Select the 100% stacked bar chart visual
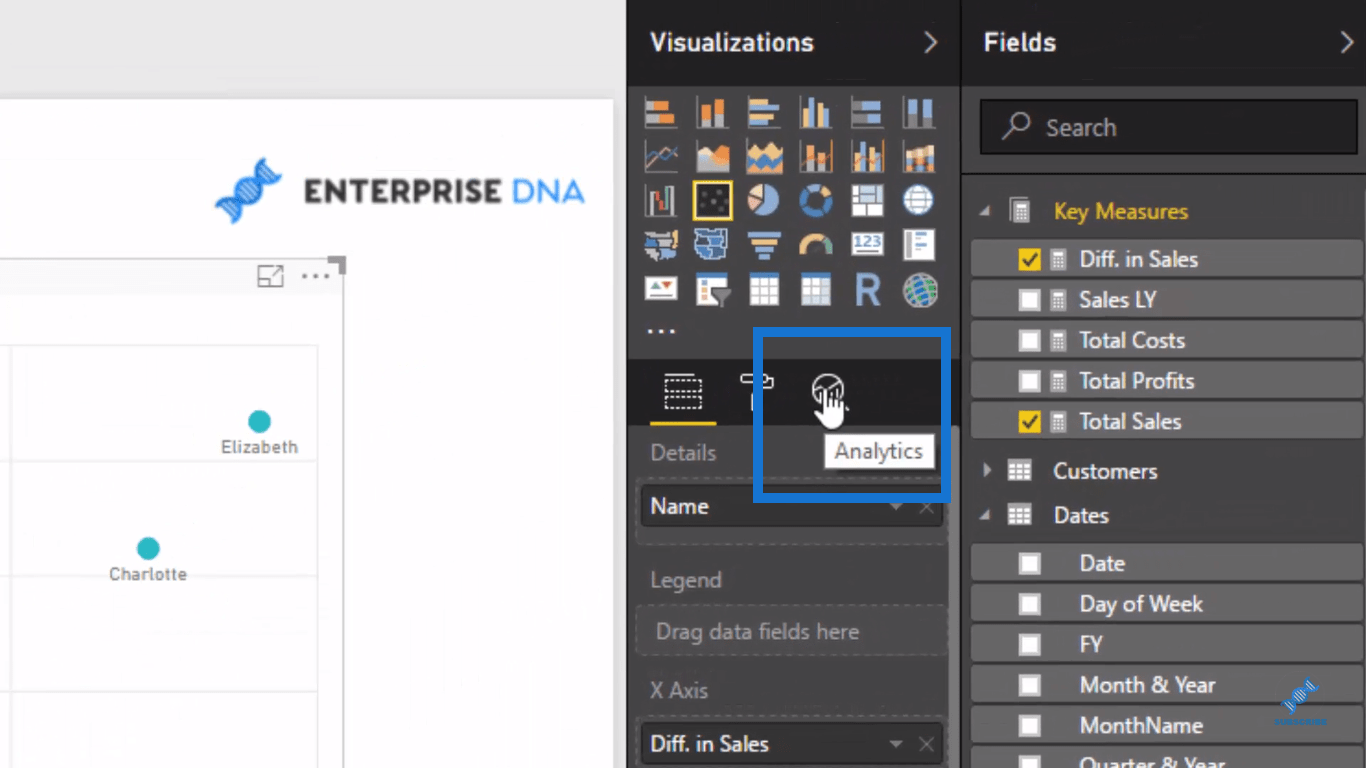Viewport: 1366px width, 768px height. (x=867, y=112)
